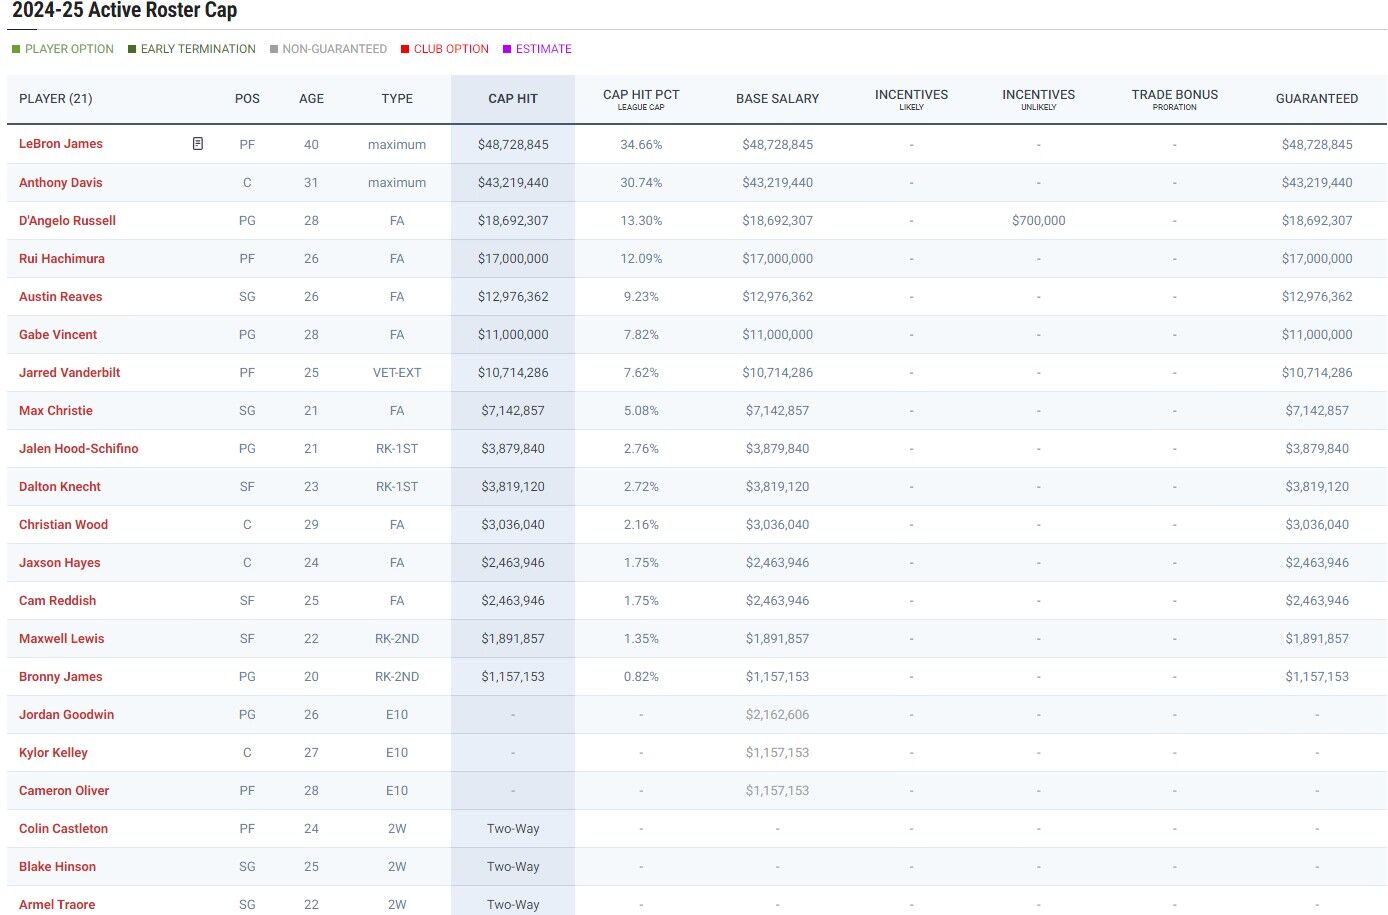The image size is (1388, 915).
Task: Open Gabe Vincent player link
Action: 58,335
